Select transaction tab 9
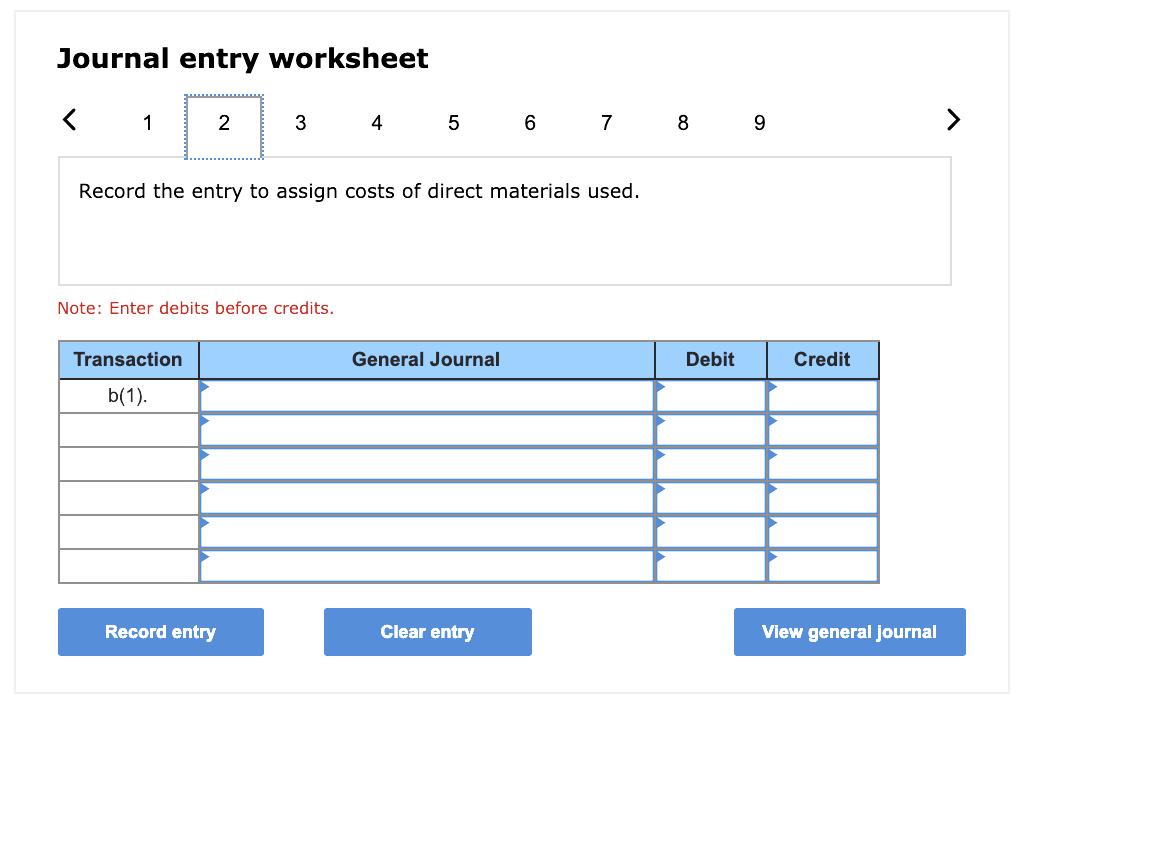 [759, 122]
